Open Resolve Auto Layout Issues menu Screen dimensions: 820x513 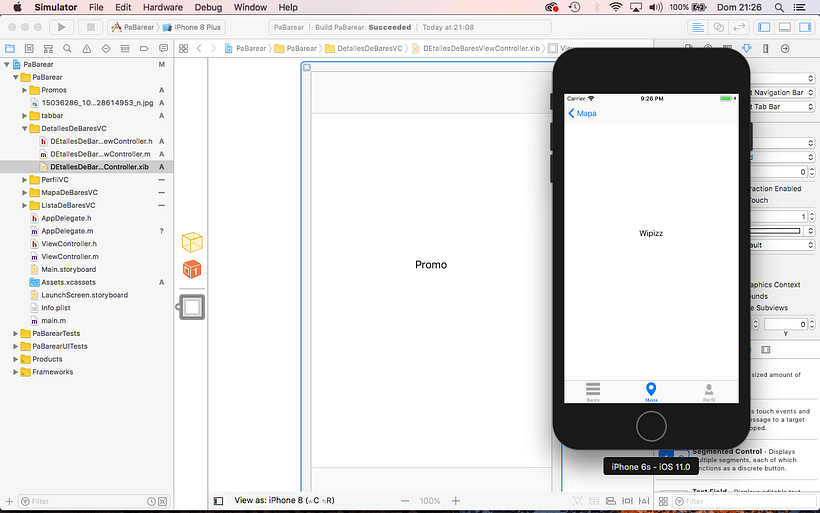(x=644, y=501)
